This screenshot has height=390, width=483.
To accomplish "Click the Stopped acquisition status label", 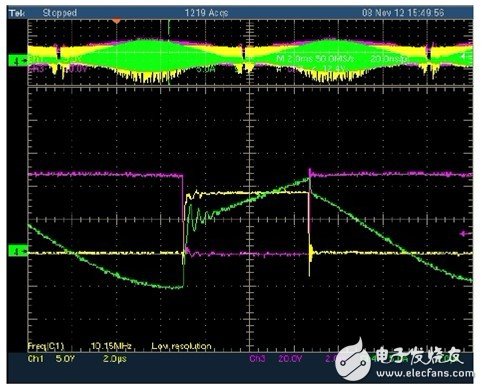I will [x=60, y=13].
